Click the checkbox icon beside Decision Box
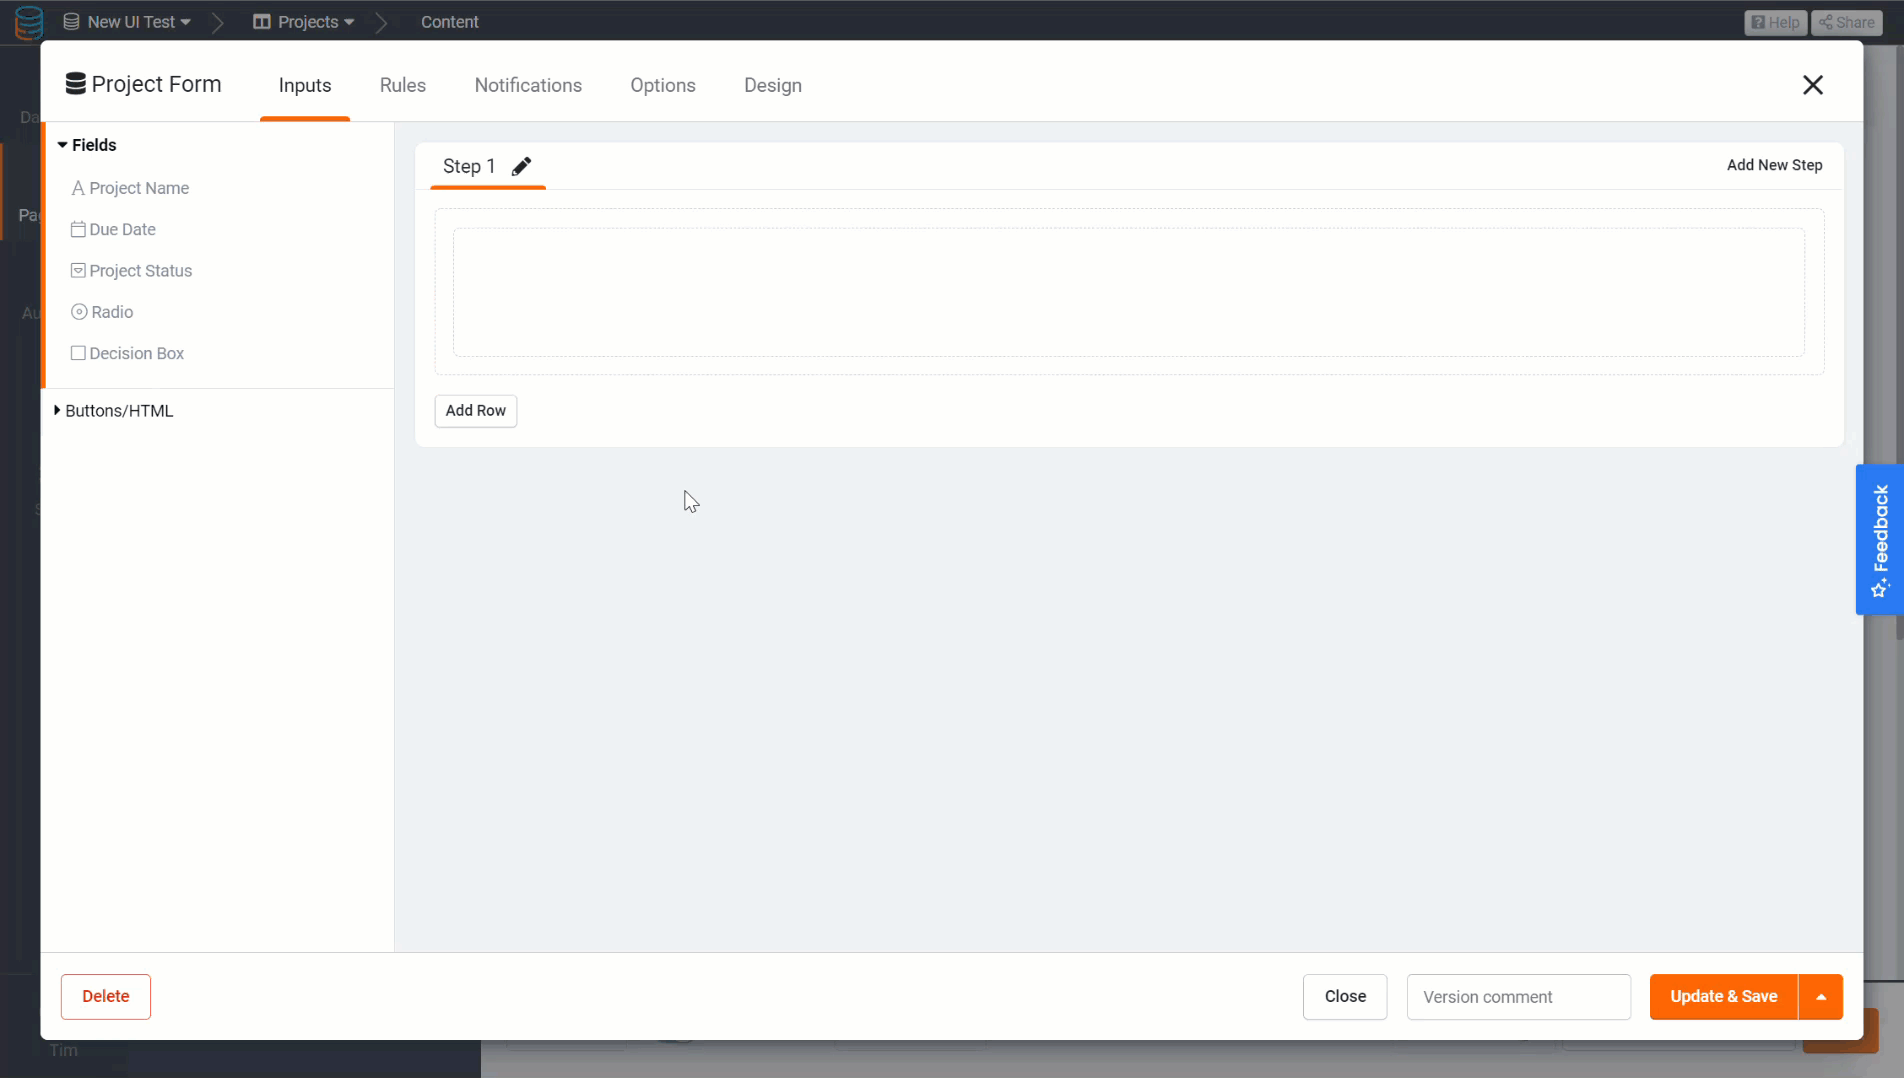Viewport: 1904px width, 1078px height. point(78,353)
